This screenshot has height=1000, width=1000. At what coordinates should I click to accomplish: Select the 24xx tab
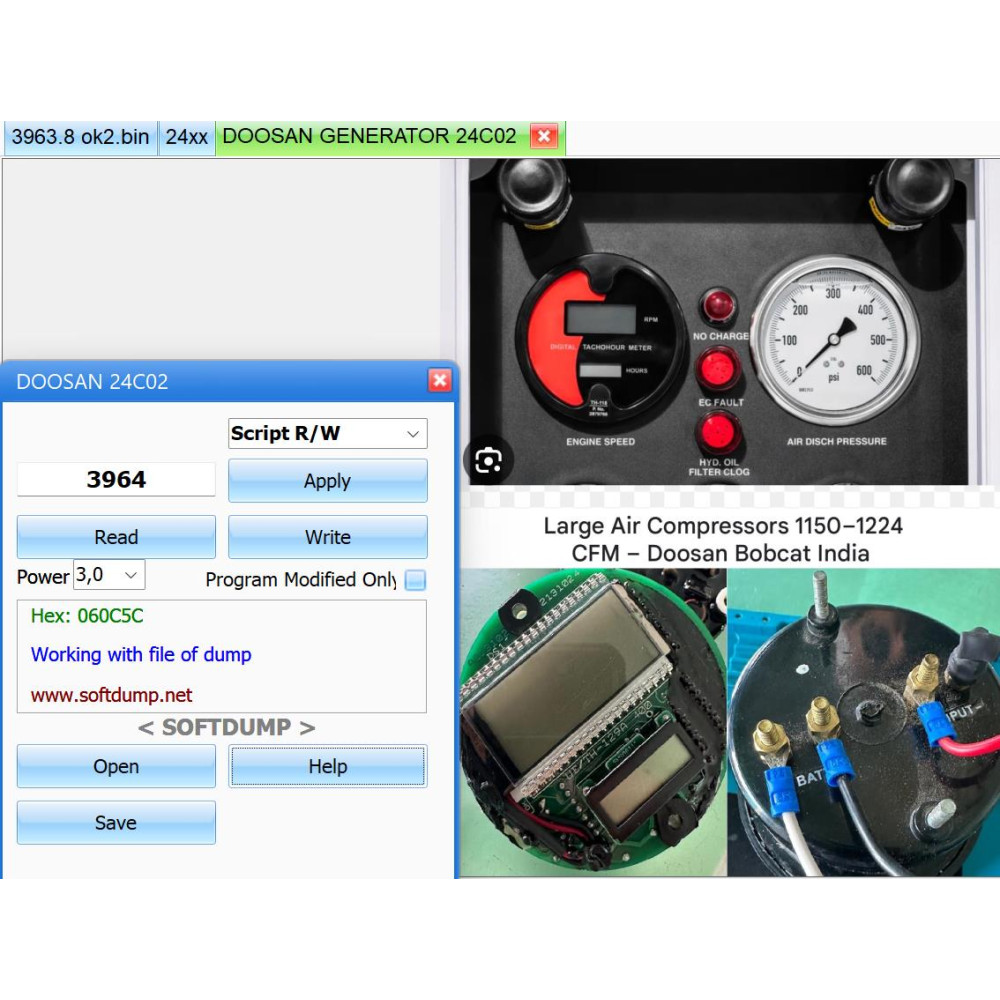pos(187,137)
